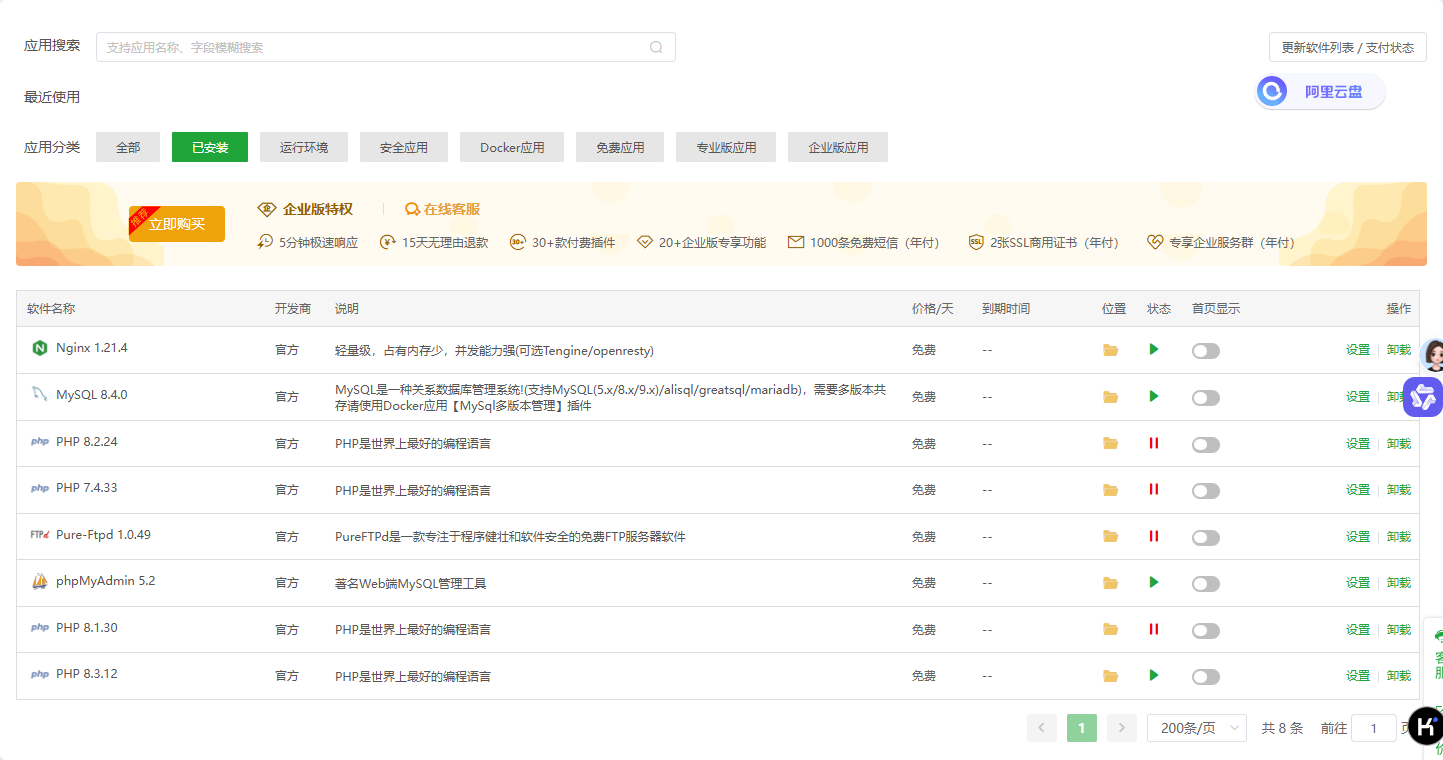Click the Pure-Ftpd red stopped status icon
This screenshot has height=760, width=1443.
[x=1154, y=536]
